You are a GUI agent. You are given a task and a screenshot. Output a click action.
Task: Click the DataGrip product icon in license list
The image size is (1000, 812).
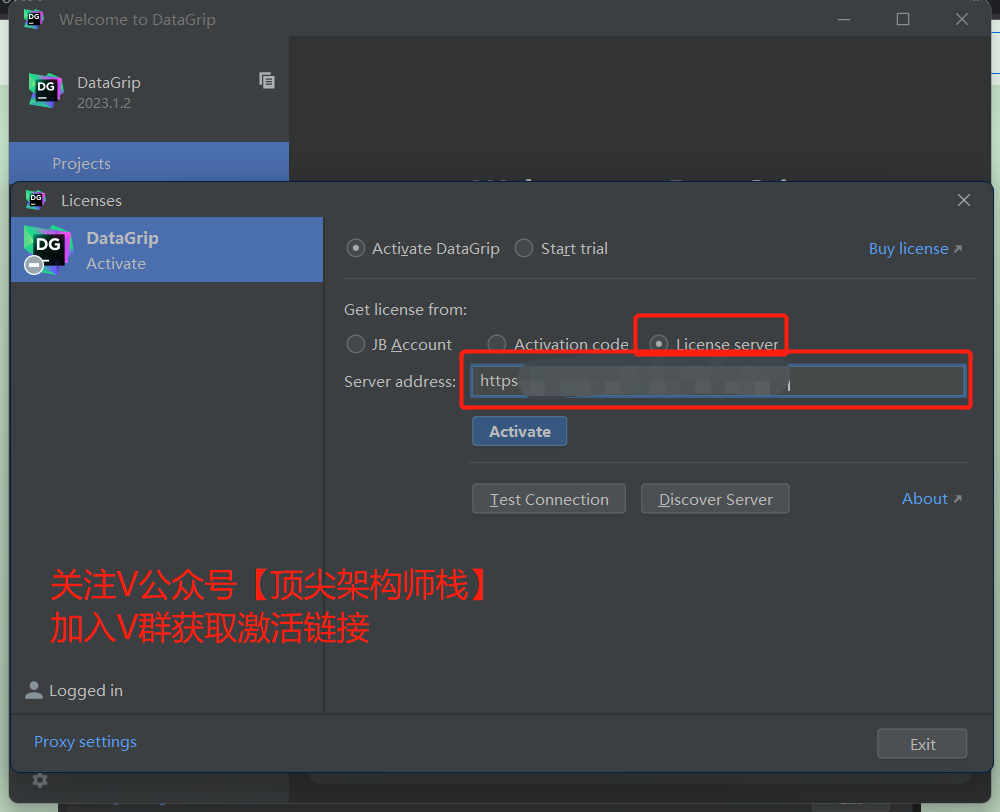tap(47, 249)
